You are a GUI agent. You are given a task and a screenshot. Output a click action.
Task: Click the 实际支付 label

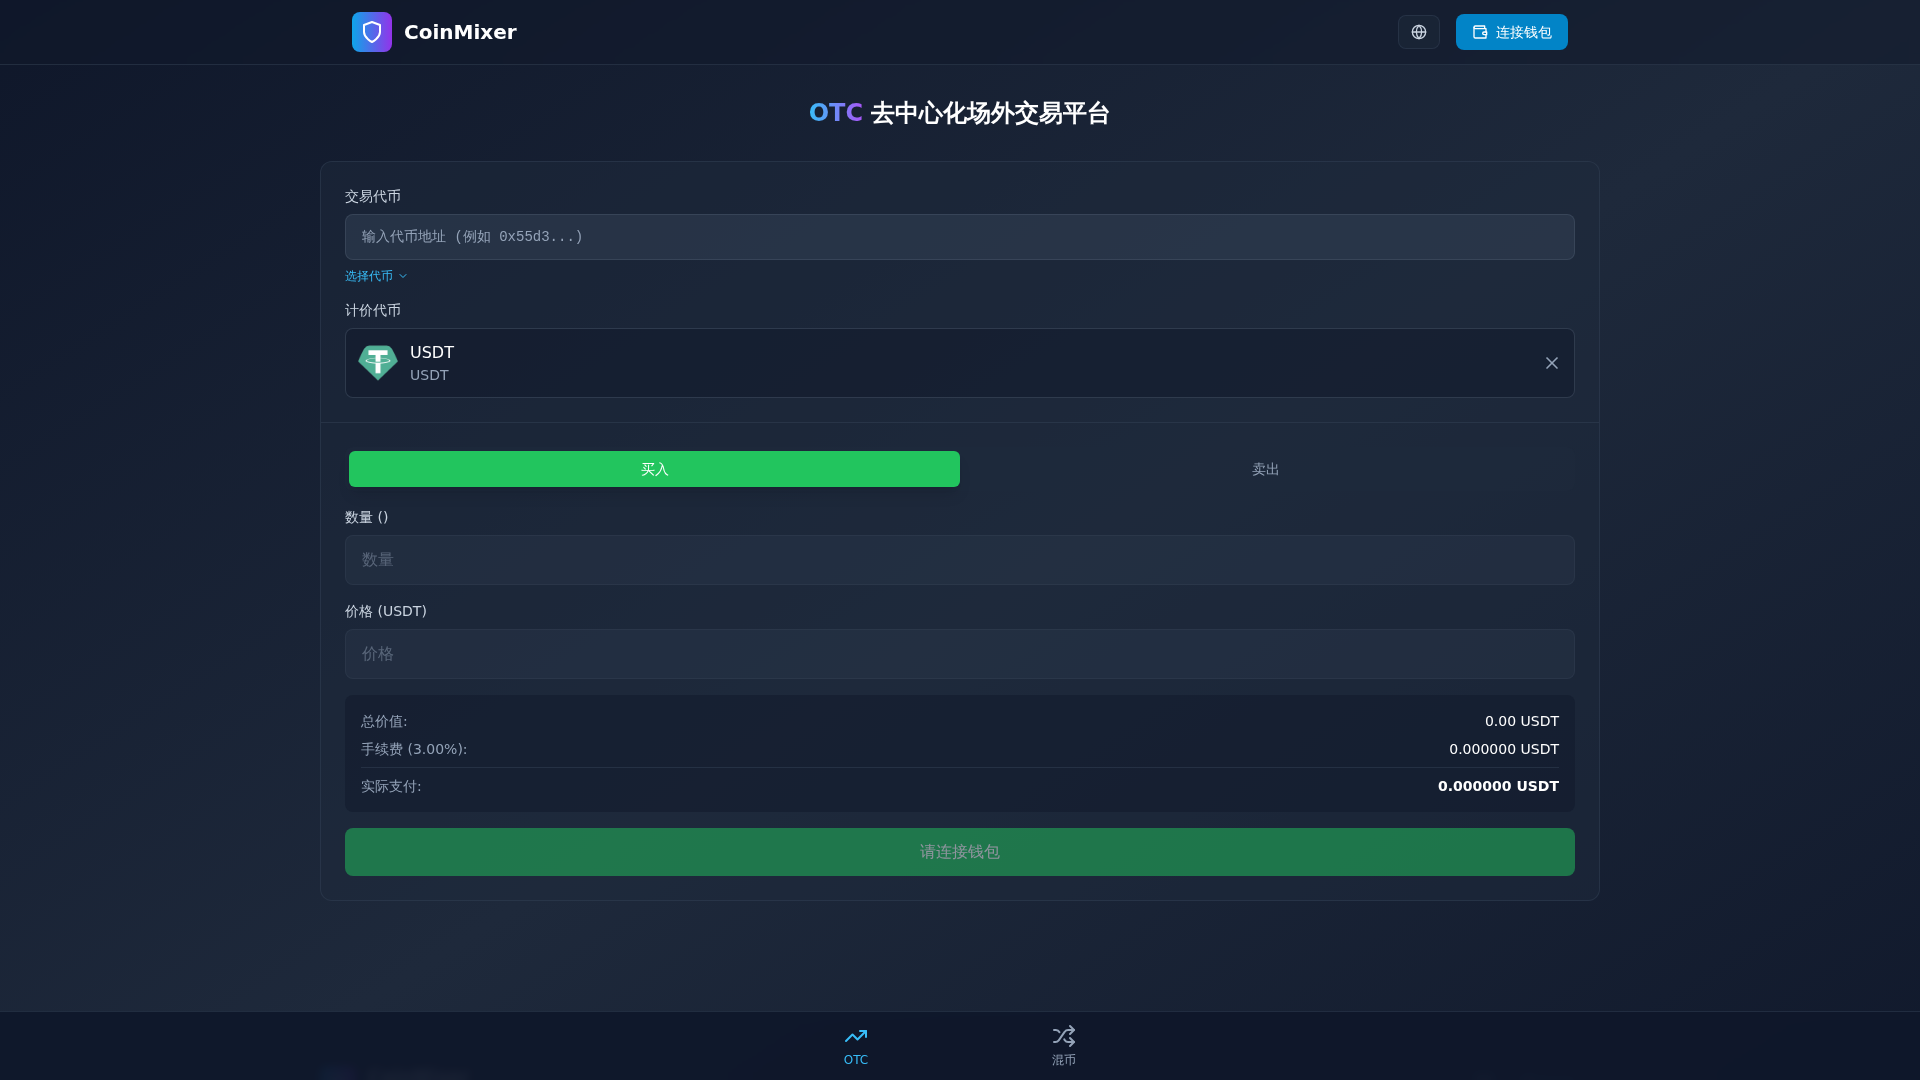(x=391, y=786)
